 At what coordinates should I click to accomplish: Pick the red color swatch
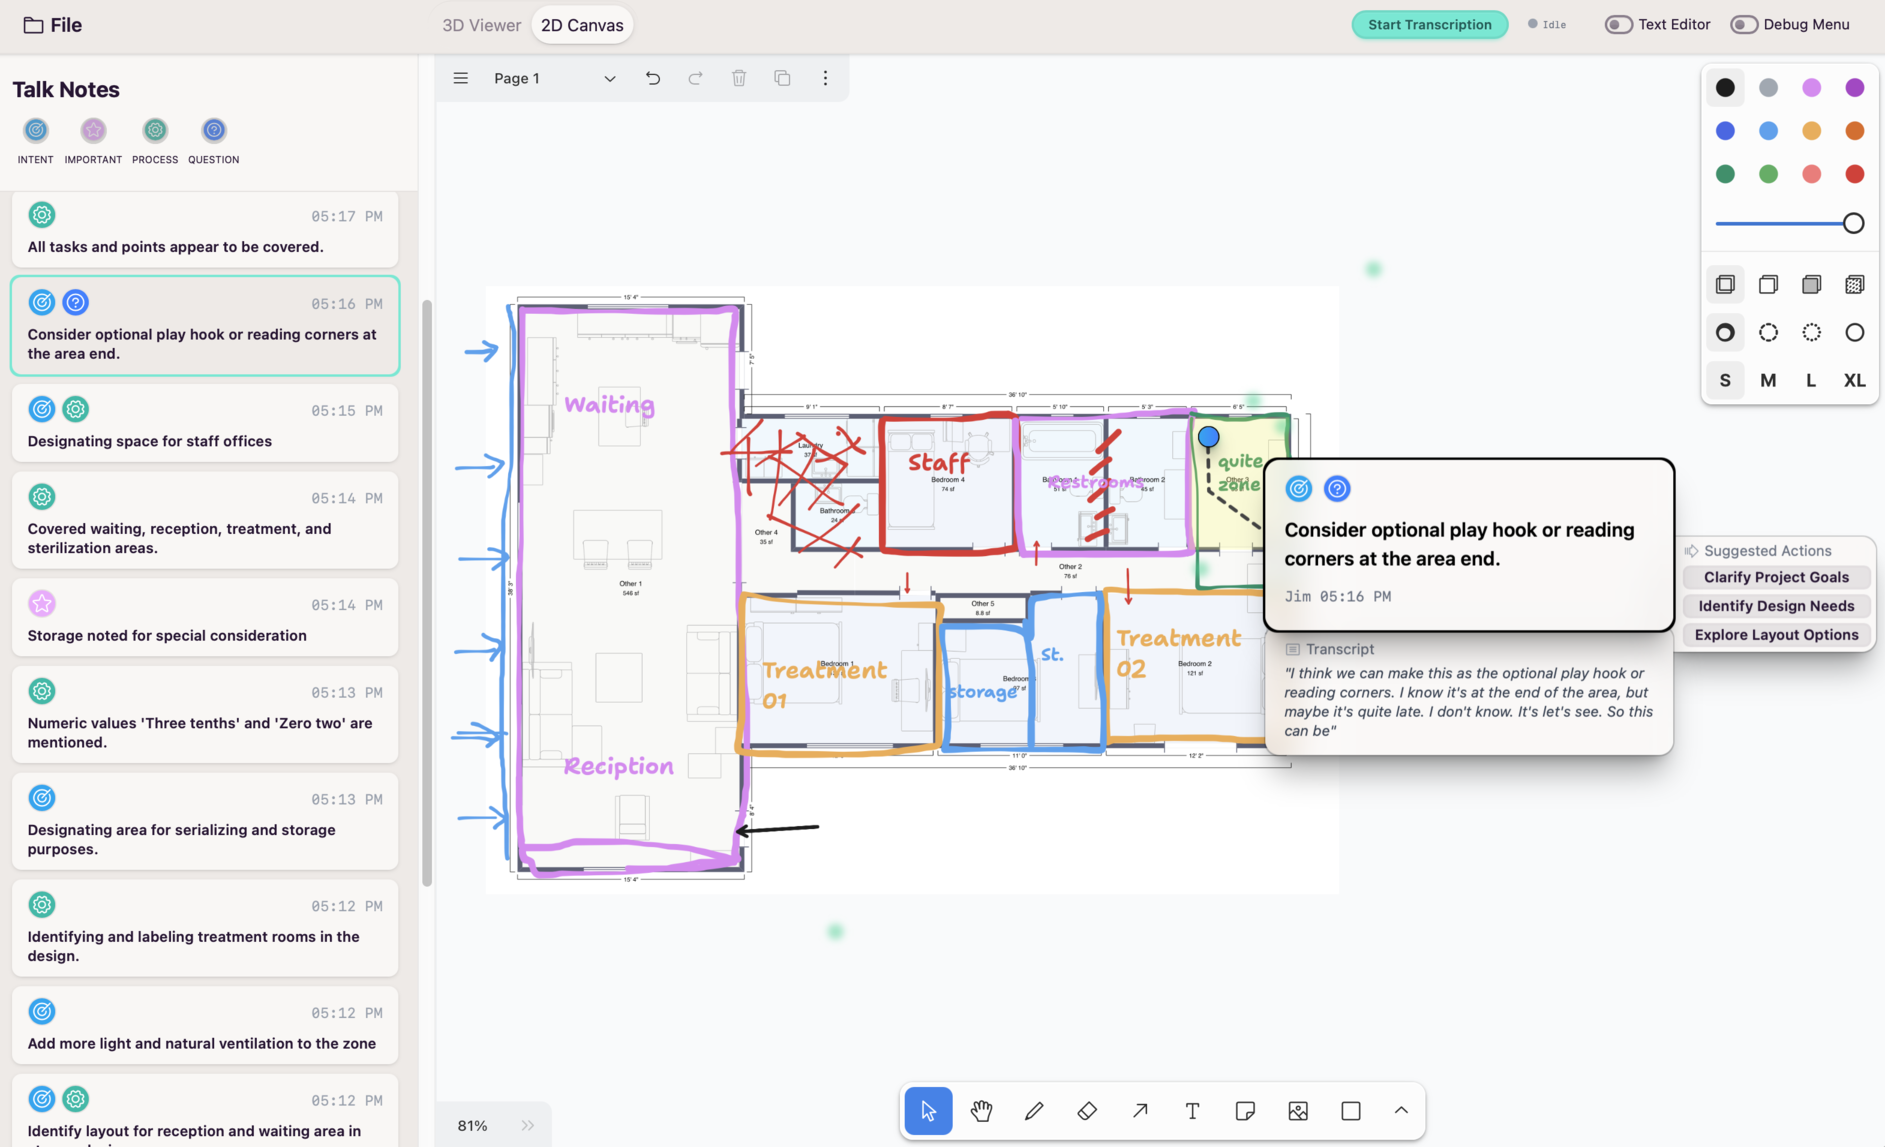click(1854, 174)
